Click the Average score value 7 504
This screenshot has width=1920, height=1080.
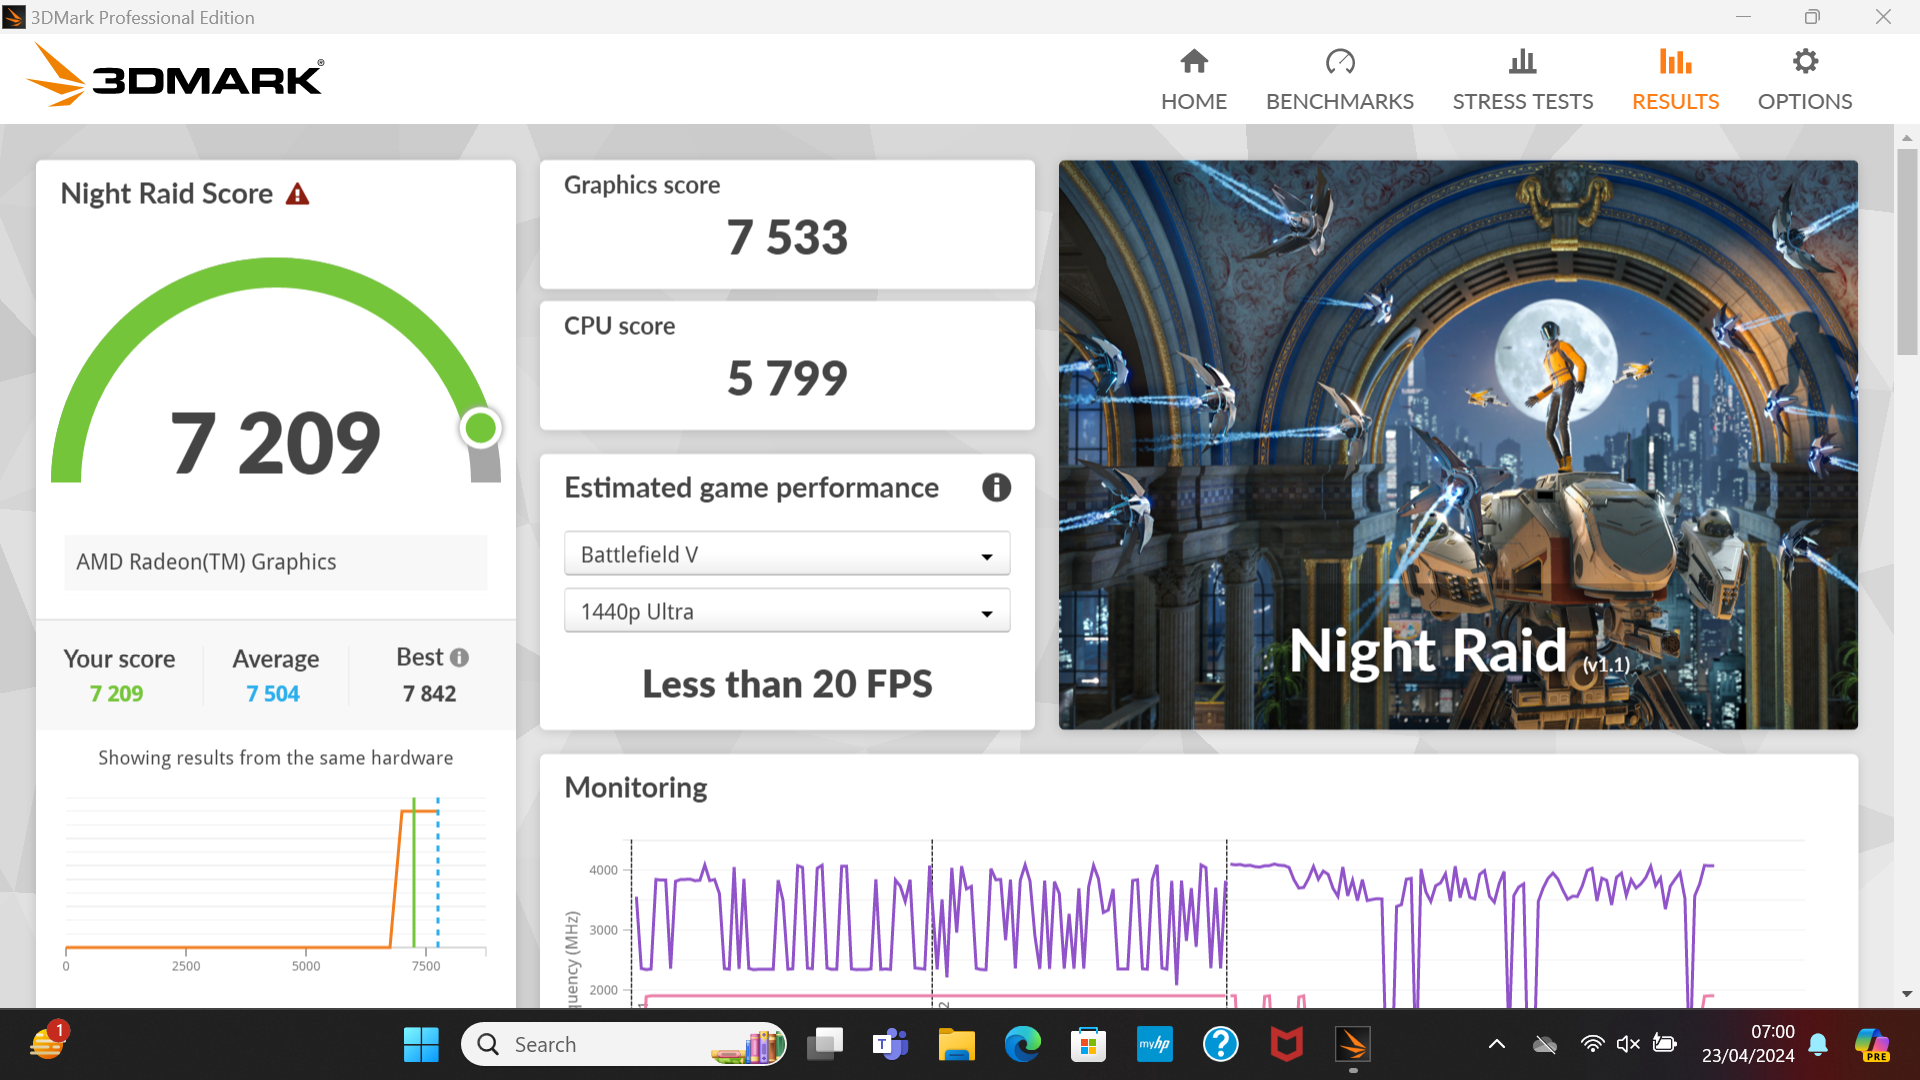point(273,694)
